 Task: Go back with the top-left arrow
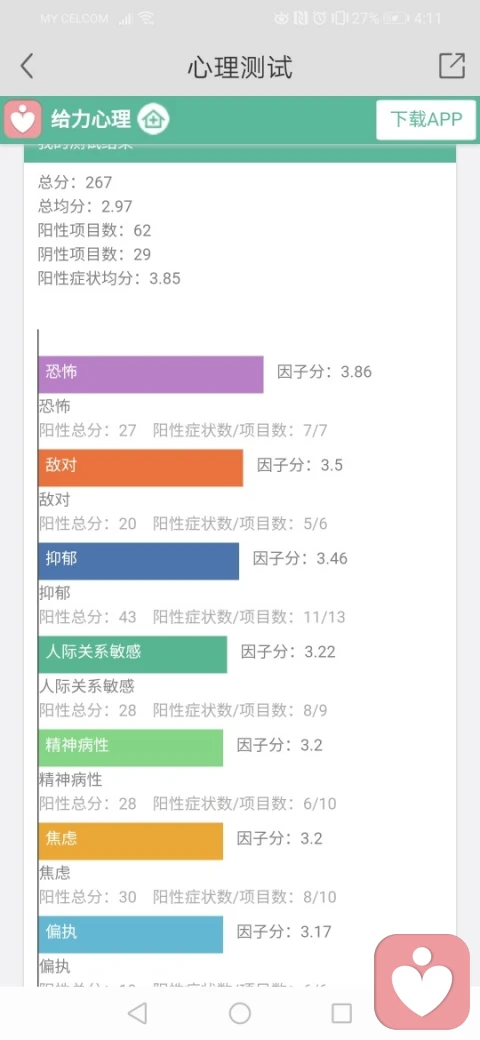26,66
